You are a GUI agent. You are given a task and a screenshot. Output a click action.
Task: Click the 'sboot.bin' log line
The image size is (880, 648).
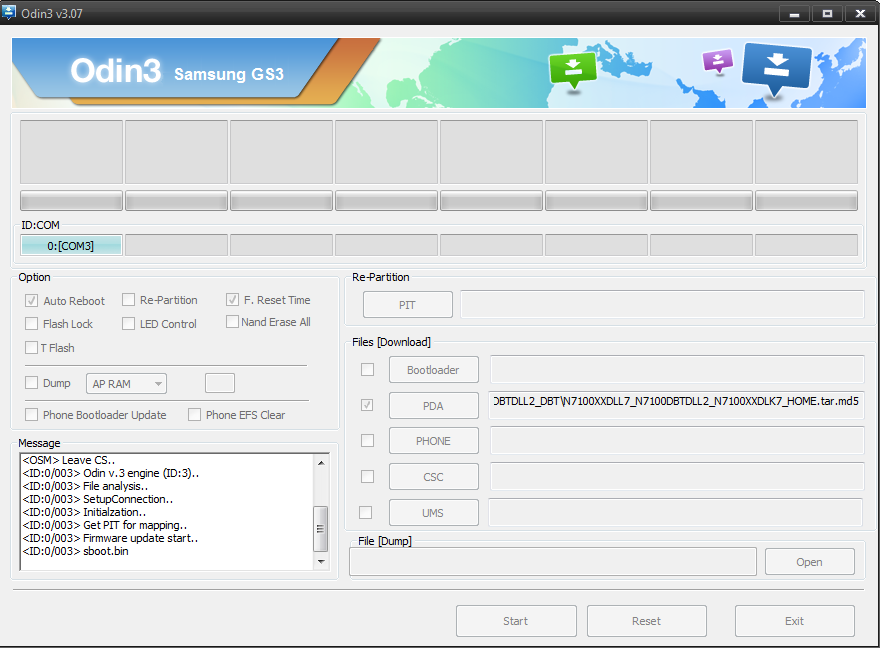click(76, 551)
